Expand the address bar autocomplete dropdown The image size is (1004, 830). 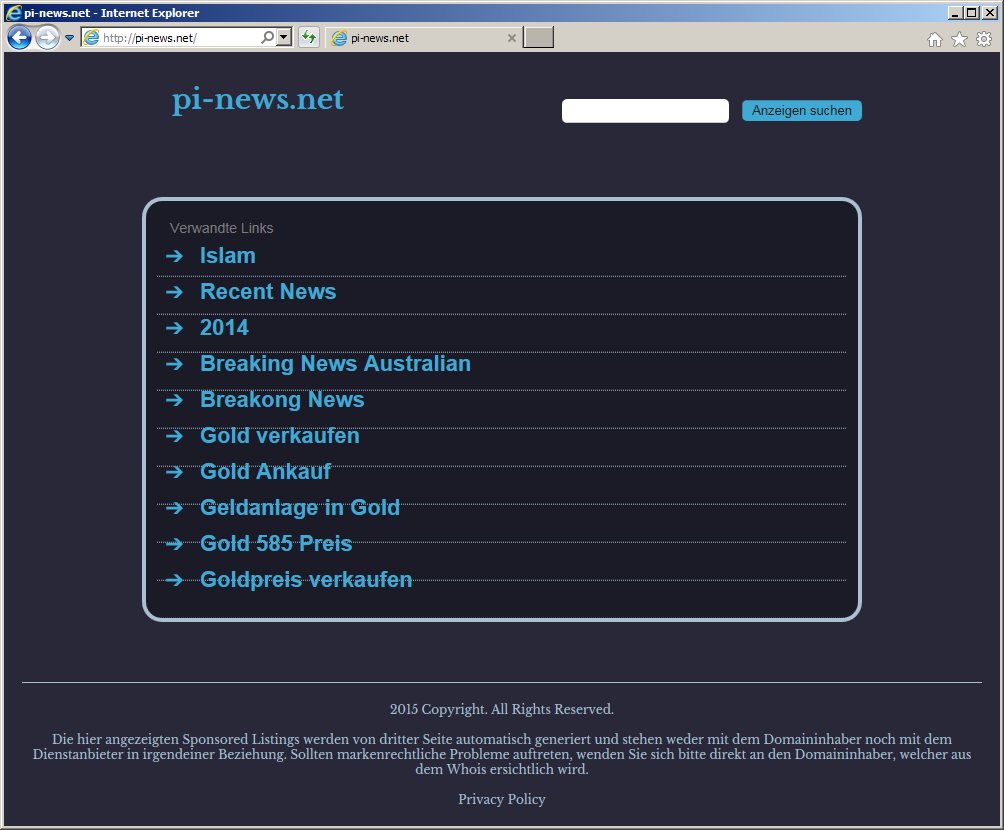[284, 38]
